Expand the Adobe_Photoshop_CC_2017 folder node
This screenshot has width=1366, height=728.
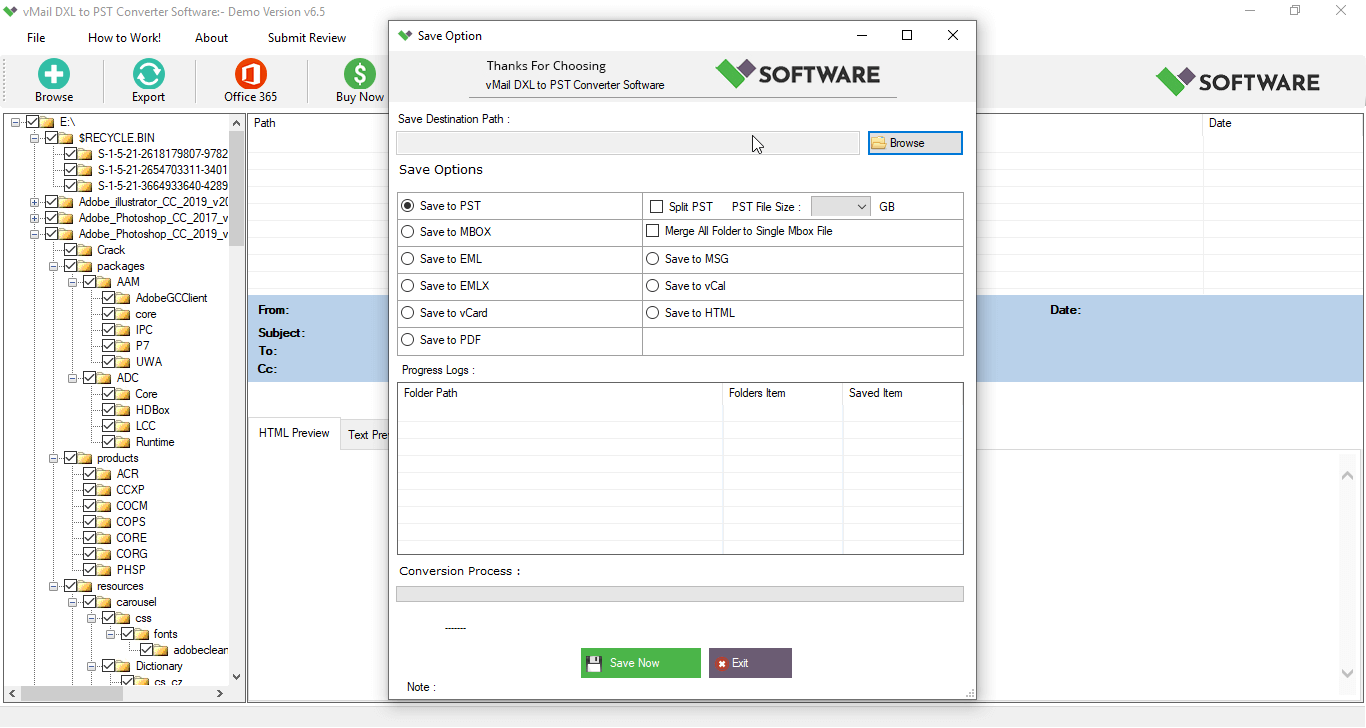tap(36, 218)
